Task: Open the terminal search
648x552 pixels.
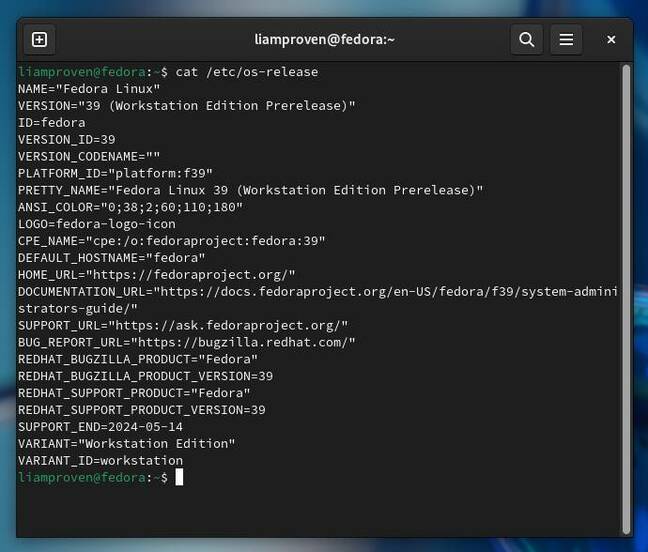Action: tap(526, 40)
